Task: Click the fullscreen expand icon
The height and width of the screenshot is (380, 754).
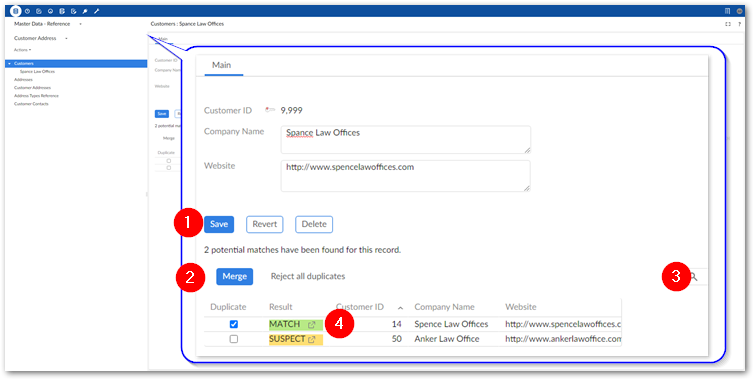Action: pos(728,24)
